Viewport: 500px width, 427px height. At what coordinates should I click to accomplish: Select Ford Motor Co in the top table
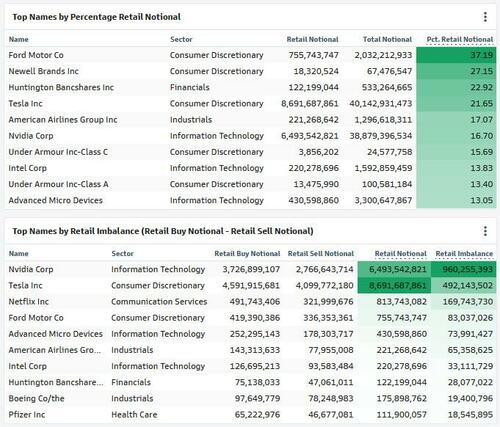point(36,55)
